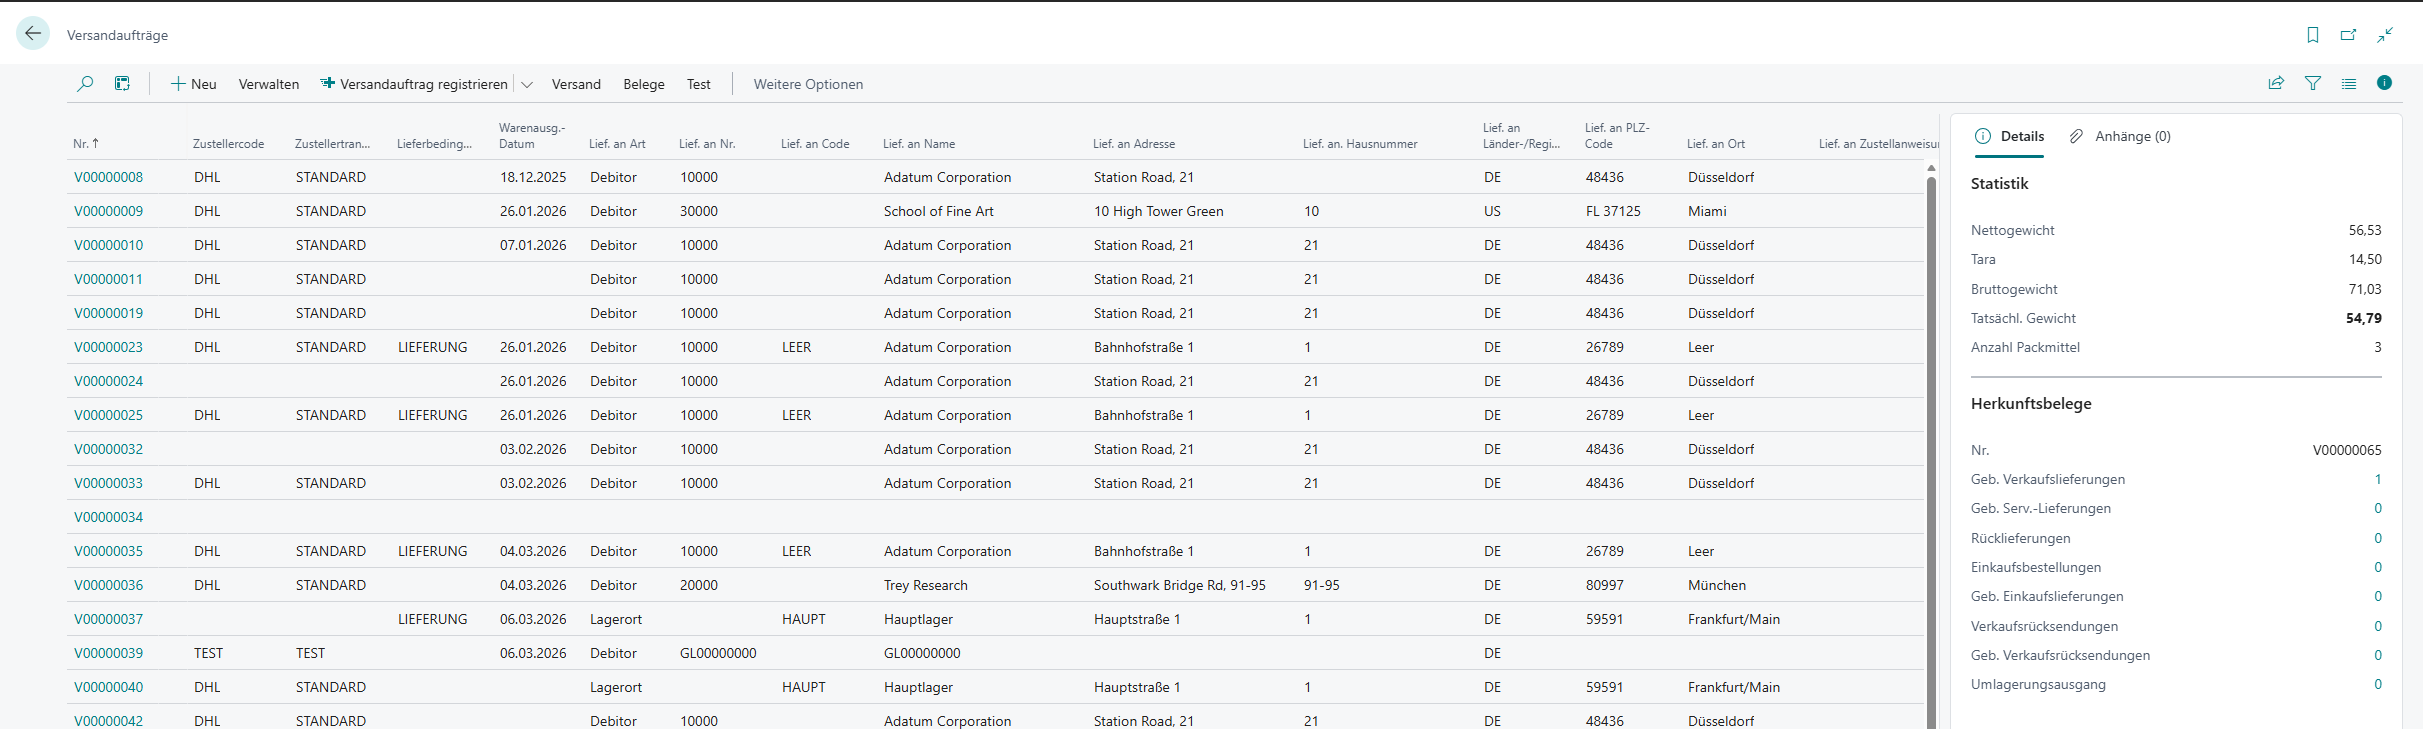Expand Versandauftrag registrieren dropdown arrow
2423x729 pixels.
[x=527, y=84]
